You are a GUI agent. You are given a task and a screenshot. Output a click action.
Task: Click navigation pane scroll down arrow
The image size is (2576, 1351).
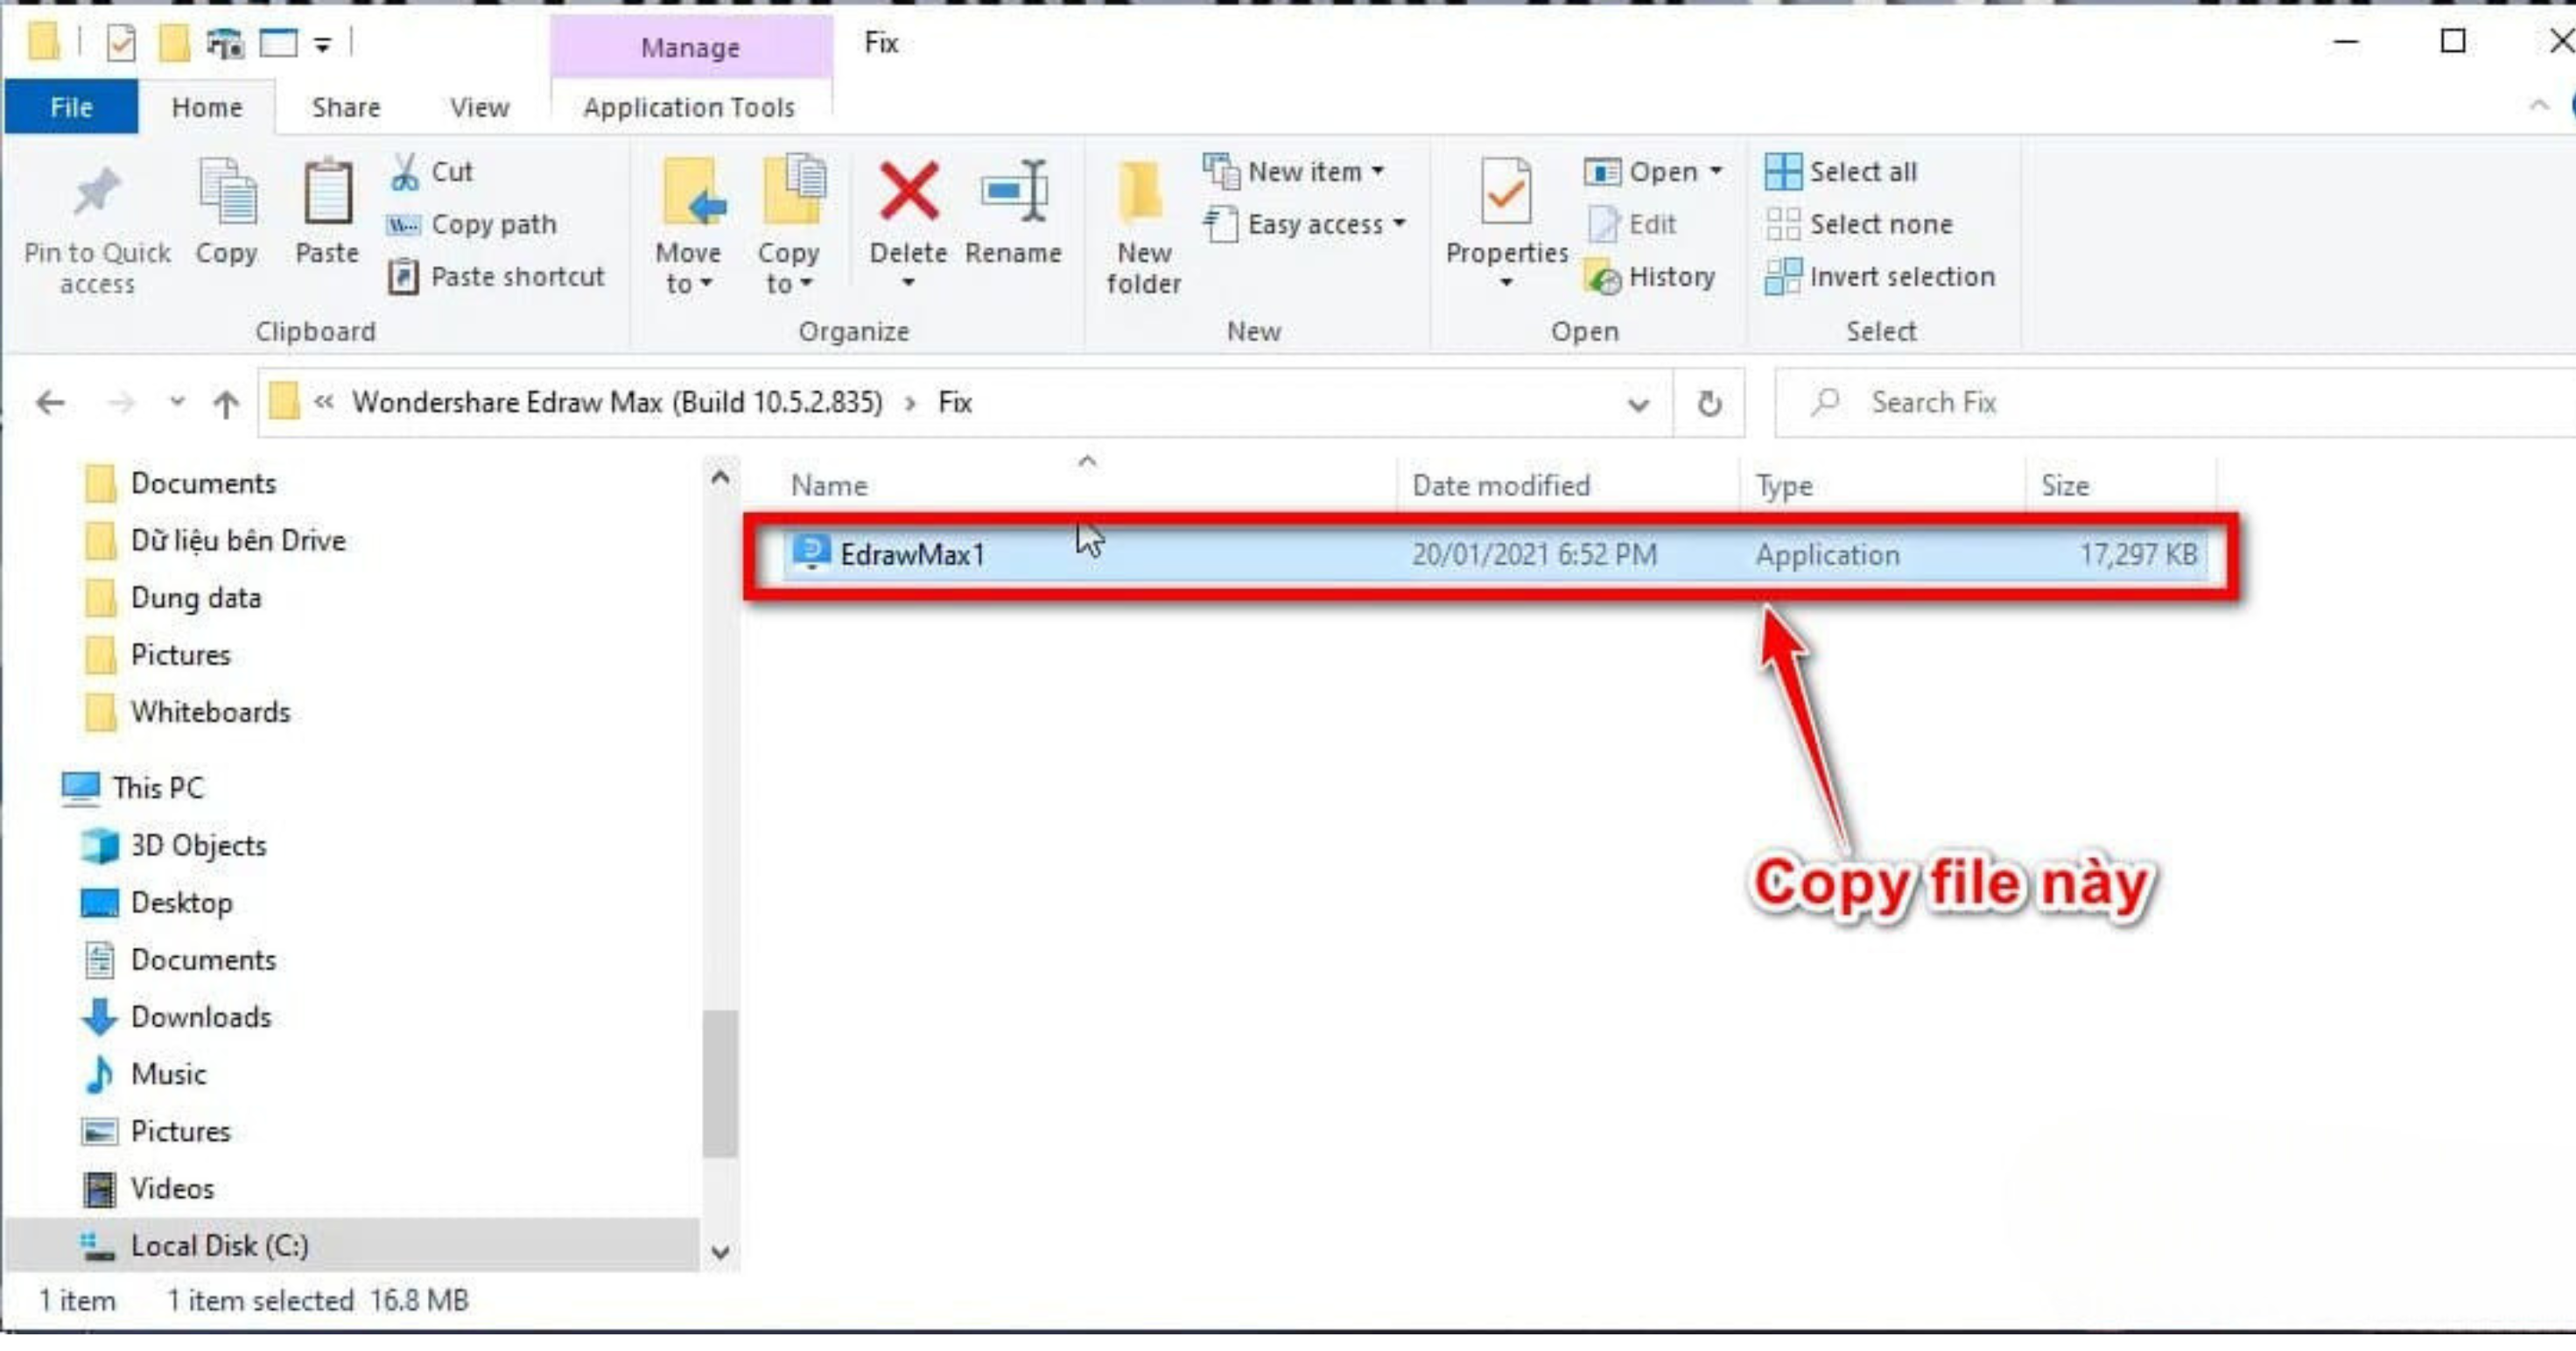[x=720, y=1252]
